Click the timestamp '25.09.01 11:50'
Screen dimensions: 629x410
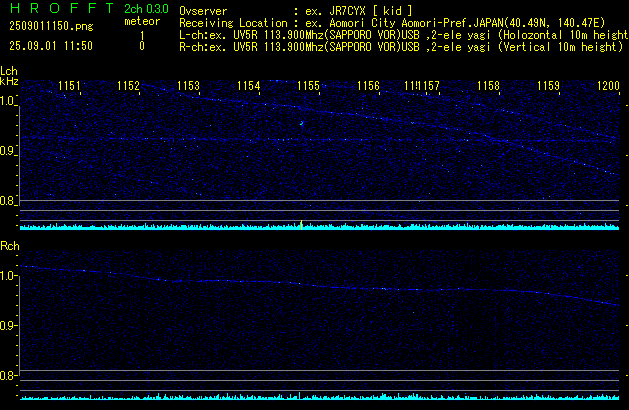(x=51, y=46)
